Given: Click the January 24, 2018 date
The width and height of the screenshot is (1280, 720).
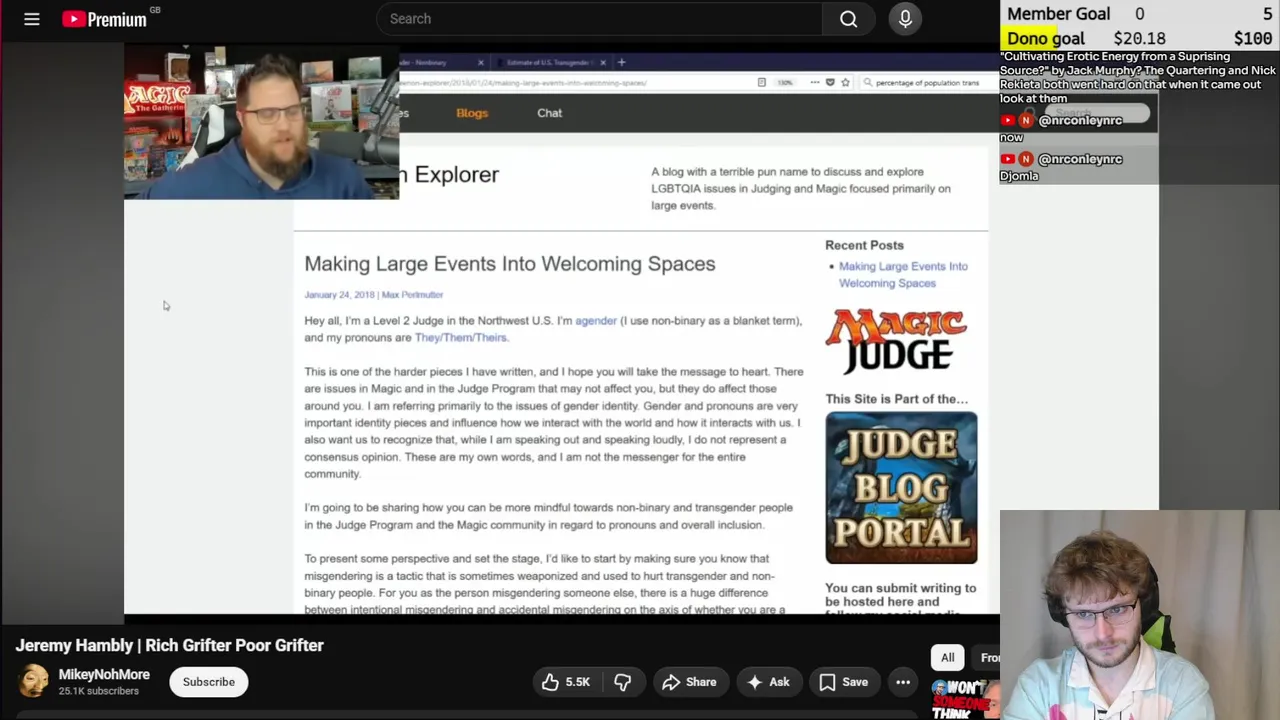Looking at the screenshot, I should (x=339, y=295).
